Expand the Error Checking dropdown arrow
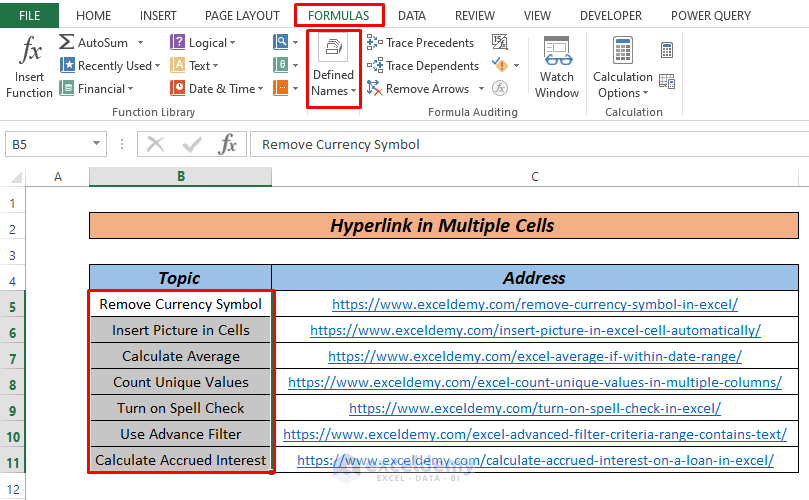Screen dimensions: 809x500 pos(516,66)
